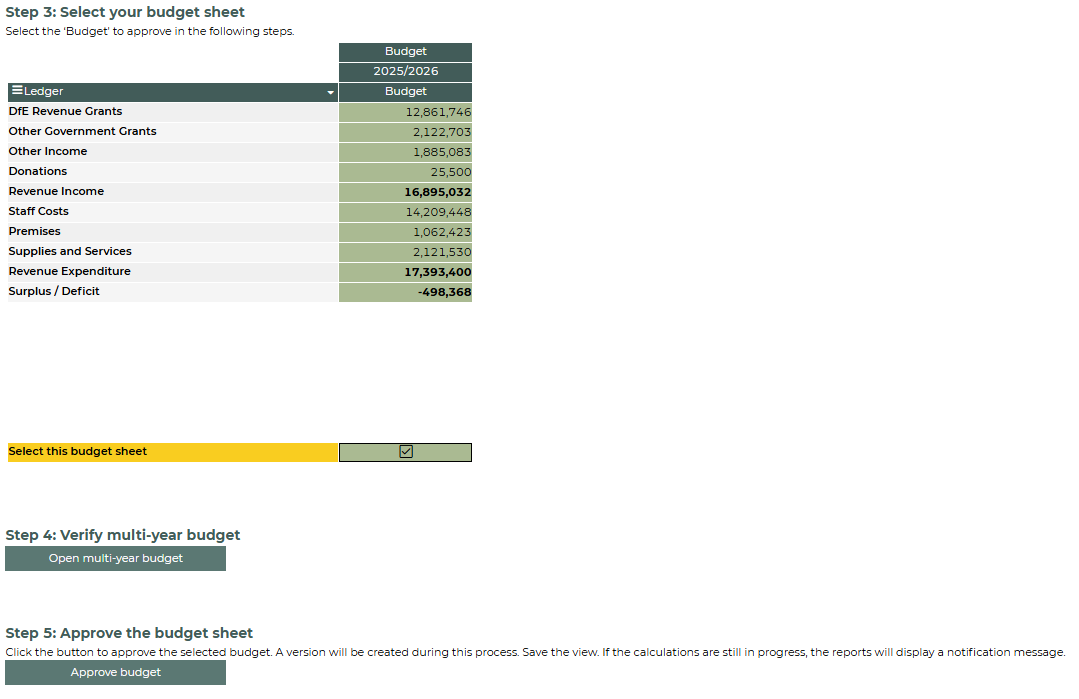Open the multi-year budget
1079x699 pixels.
click(115, 558)
